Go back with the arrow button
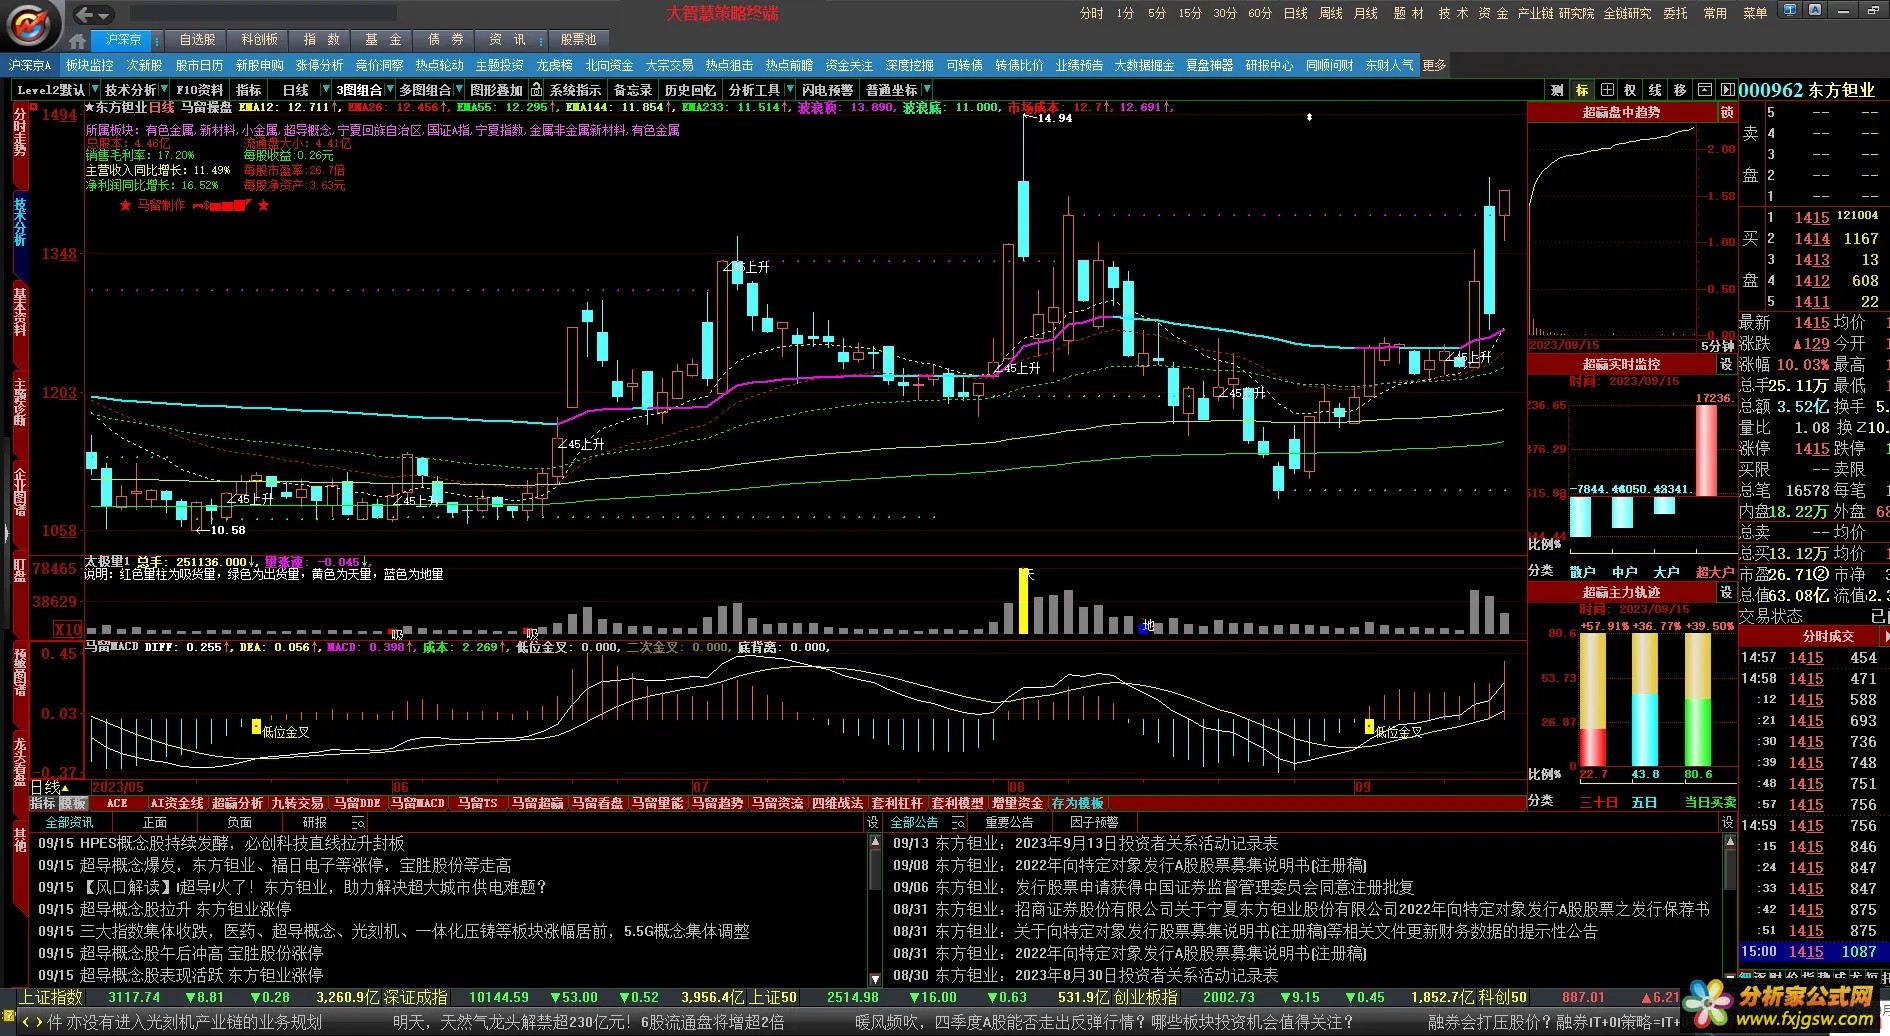 (84, 14)
